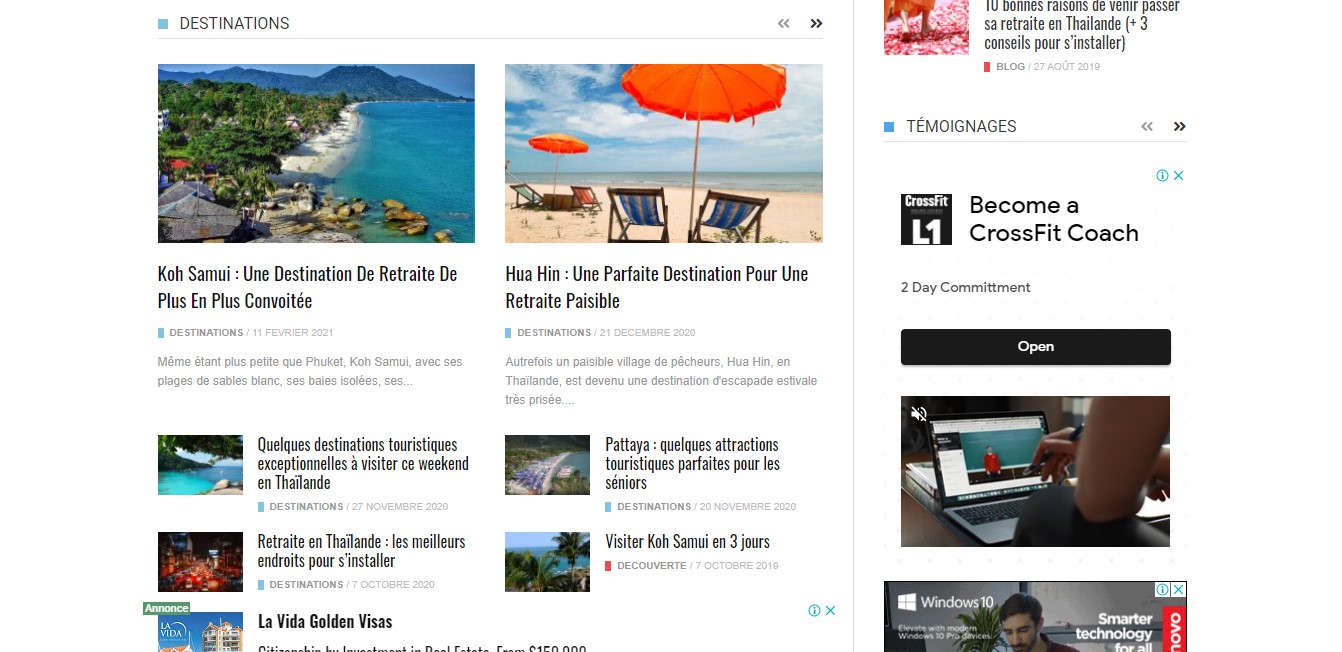Go to next Destinations page arrow

(x=816, y=23)
